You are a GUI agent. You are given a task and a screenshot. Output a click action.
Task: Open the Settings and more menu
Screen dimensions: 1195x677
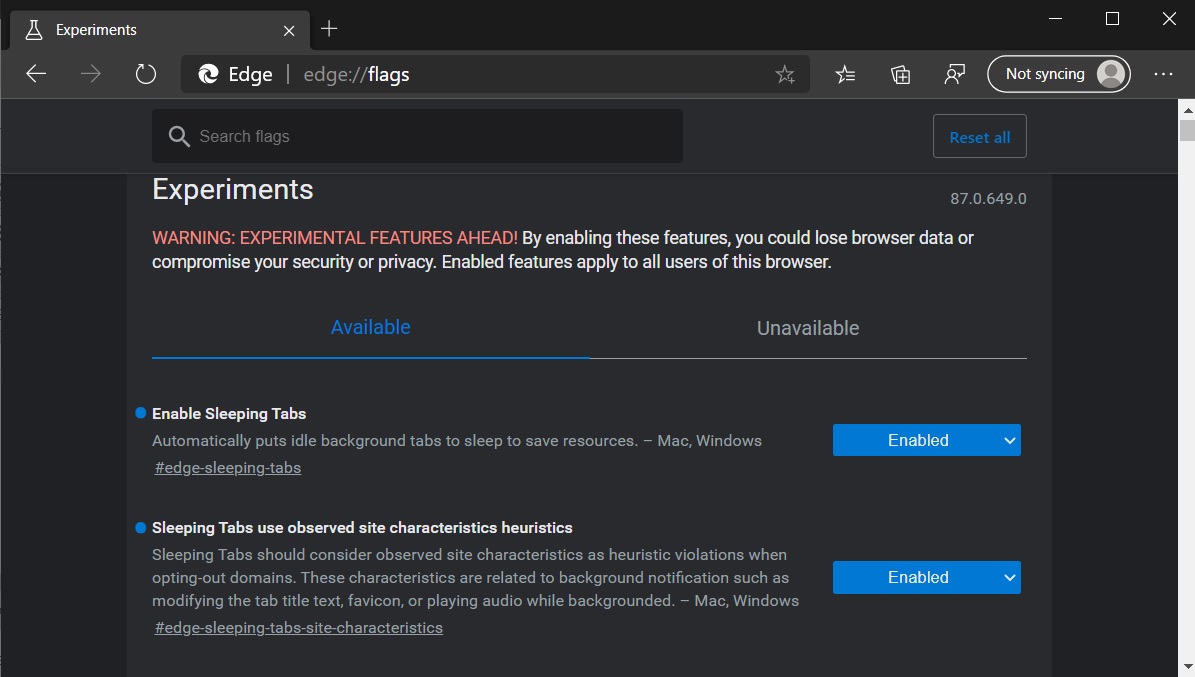coord(1163,74)
